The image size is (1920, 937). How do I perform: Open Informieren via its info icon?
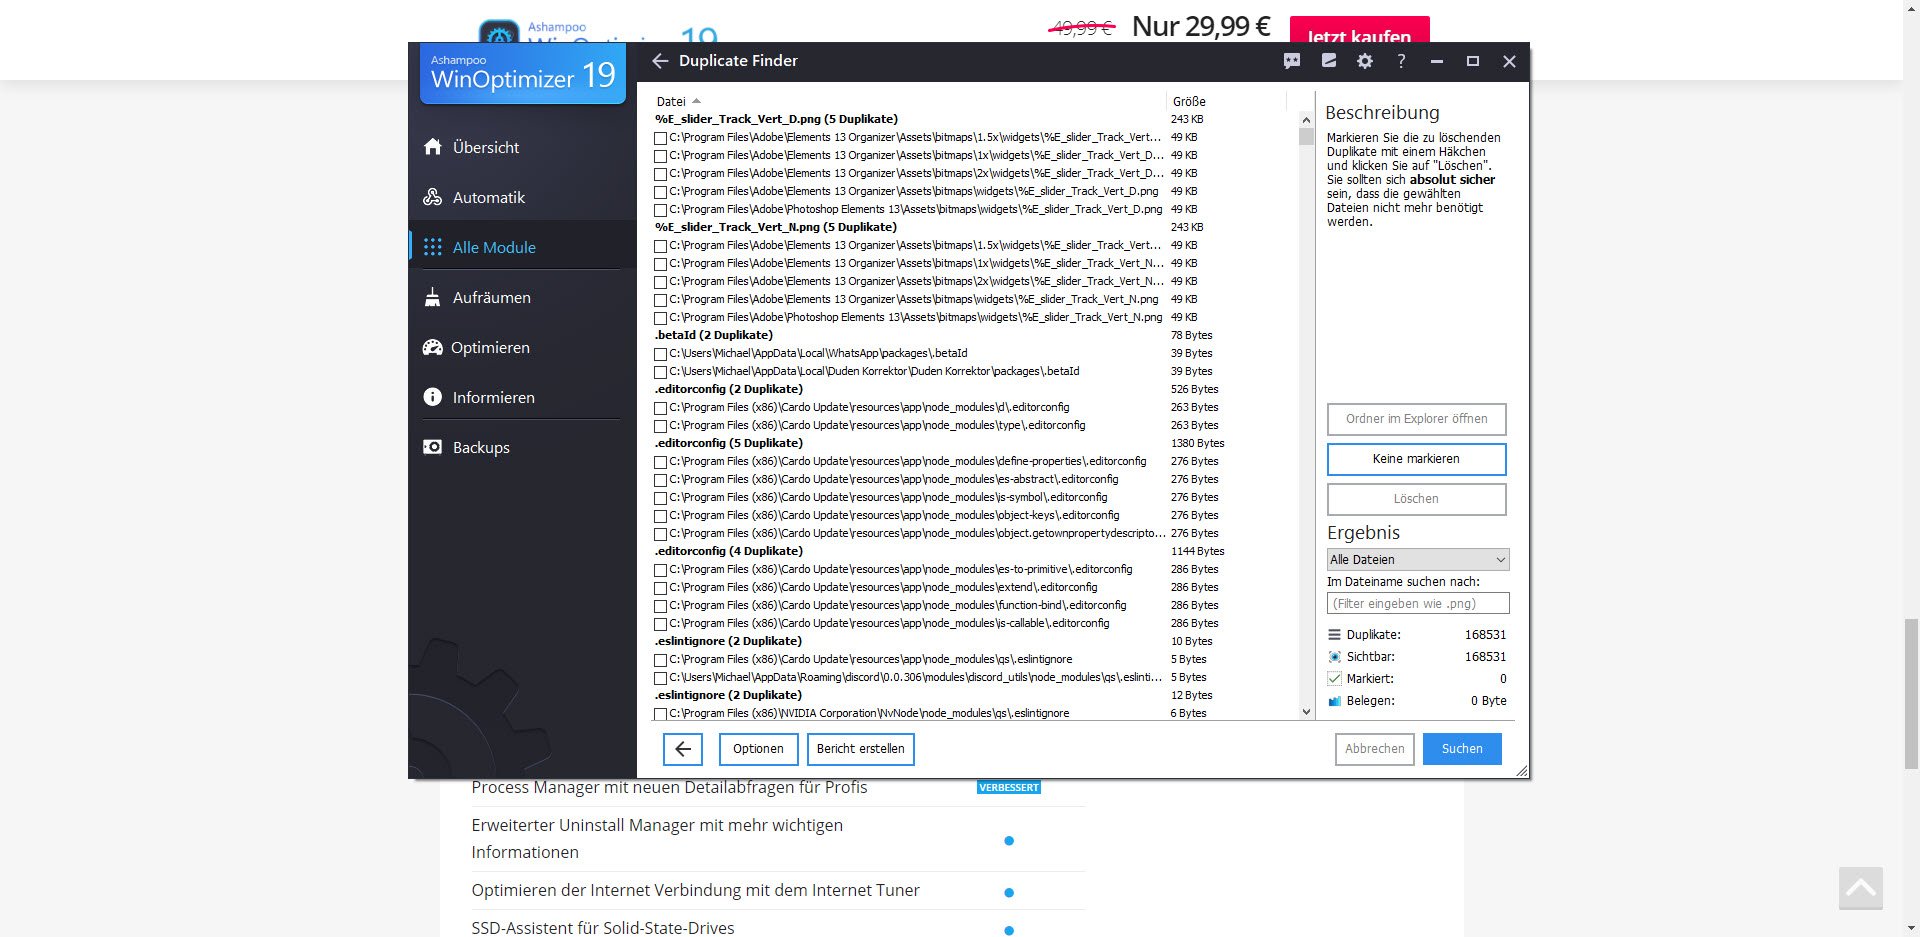(432, 397)
